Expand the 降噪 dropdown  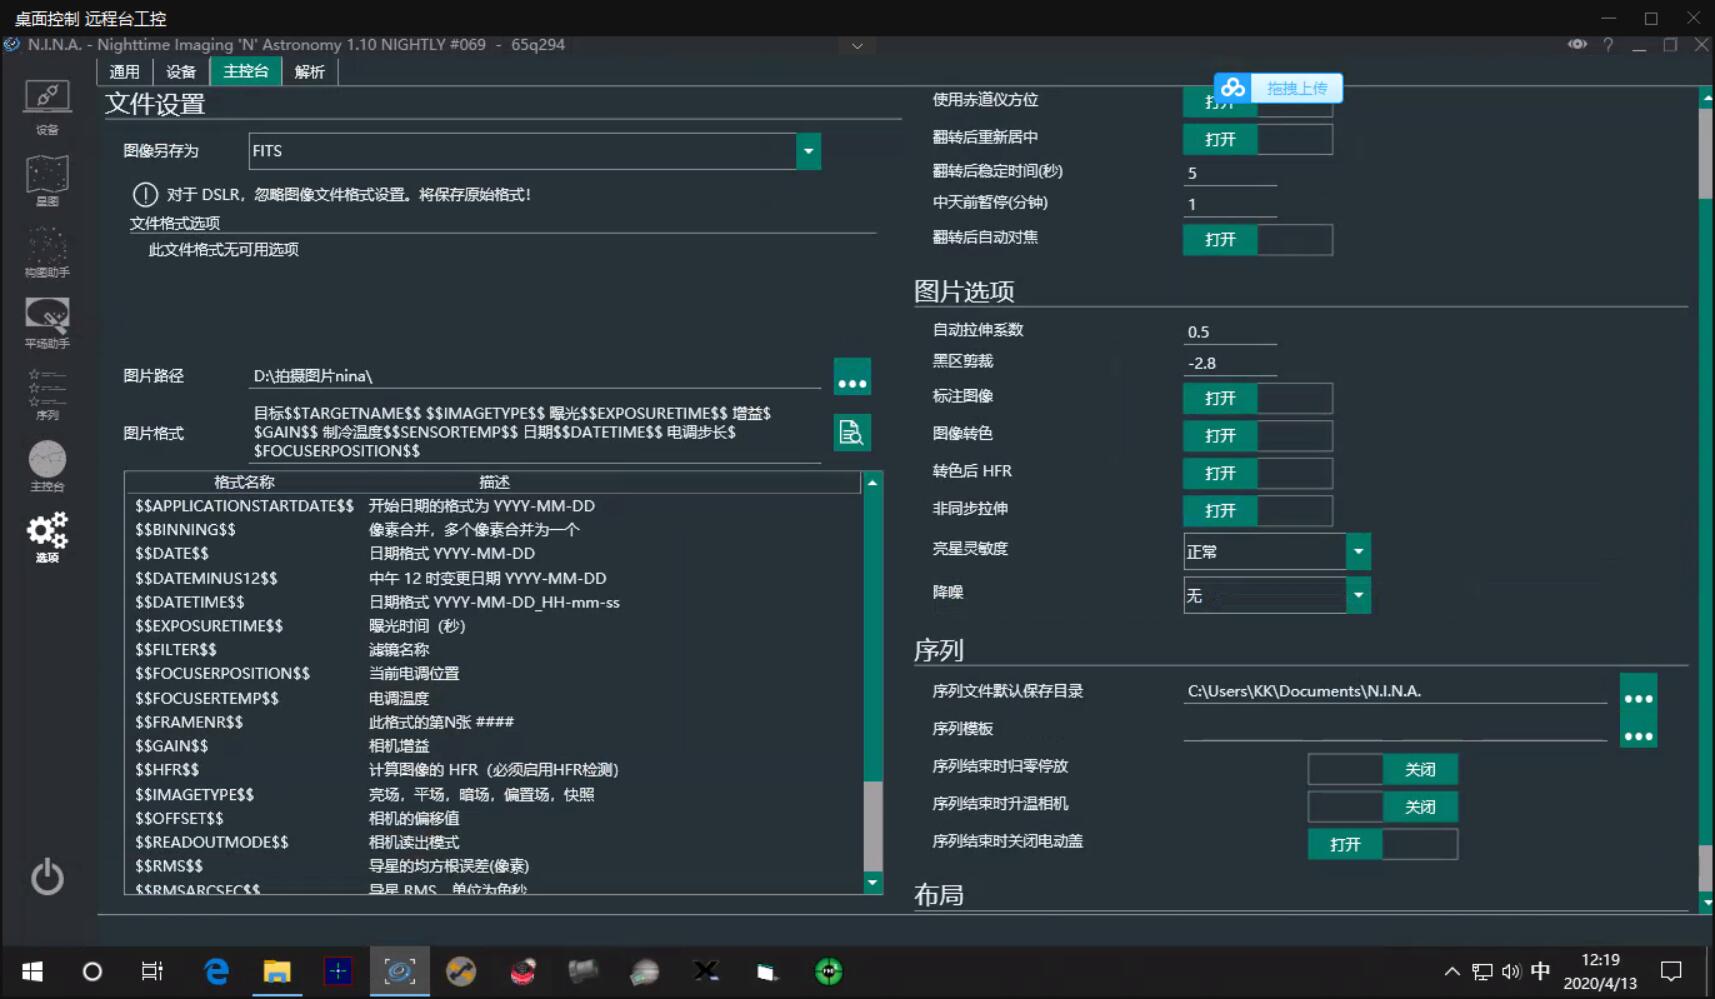(x=1358, y=595)
